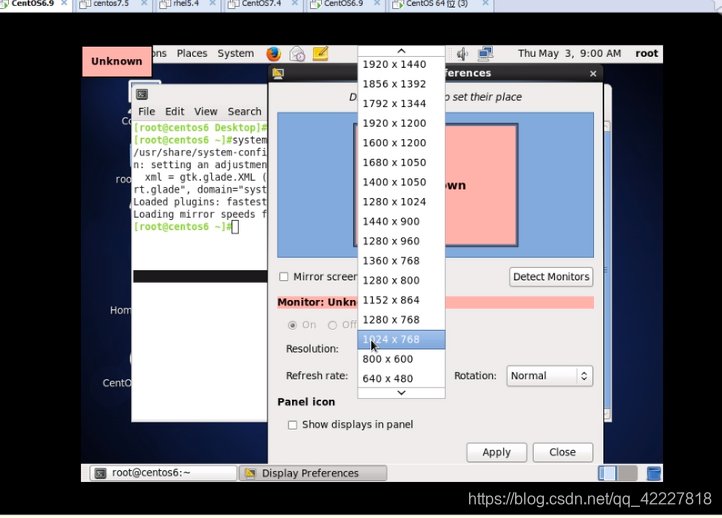Select 1280 x 1024 from list
Image resolution: width=722 pixels, height=518 pixels.
coord(401,202)
